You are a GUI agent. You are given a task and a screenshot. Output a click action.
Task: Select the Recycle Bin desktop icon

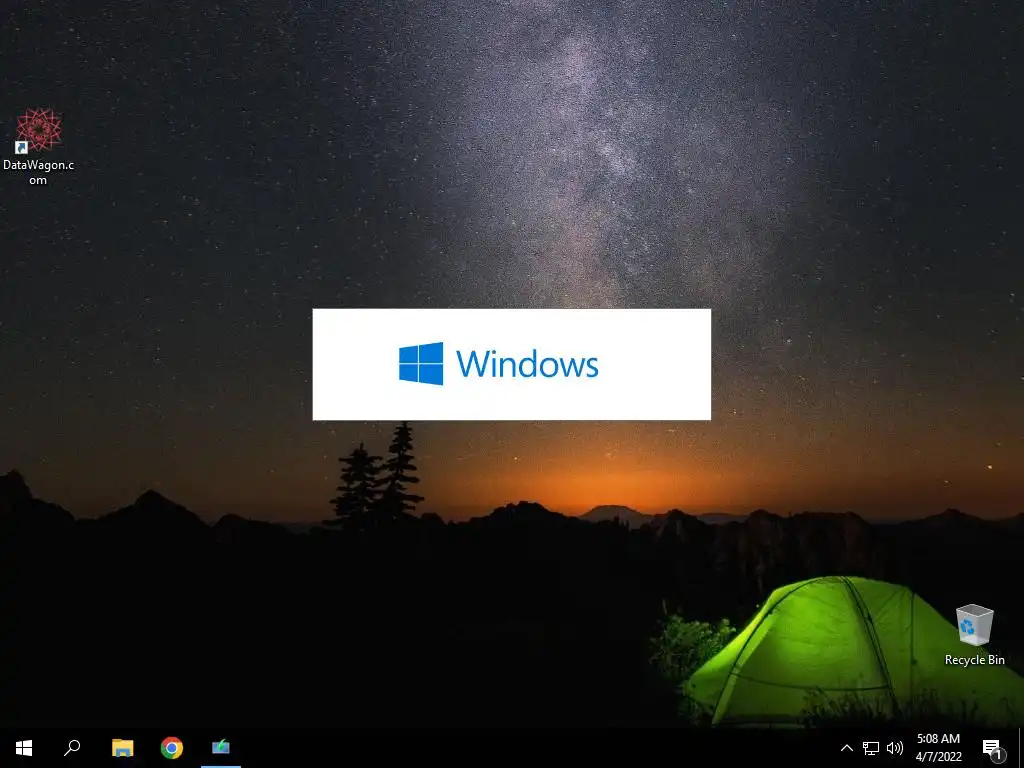tap(974, 635)
